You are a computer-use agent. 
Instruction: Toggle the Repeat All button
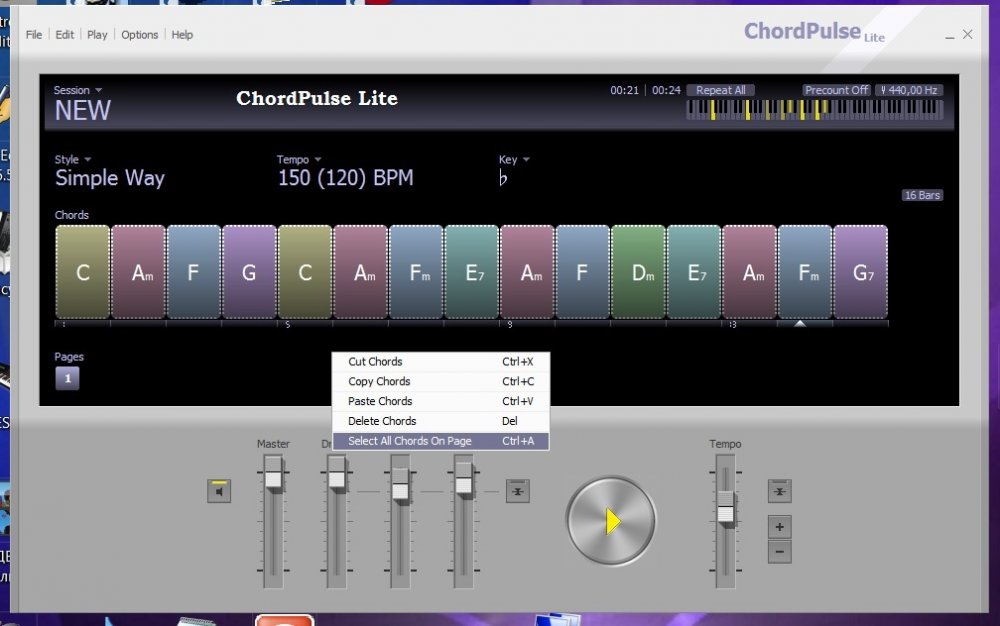click(720, 90)
